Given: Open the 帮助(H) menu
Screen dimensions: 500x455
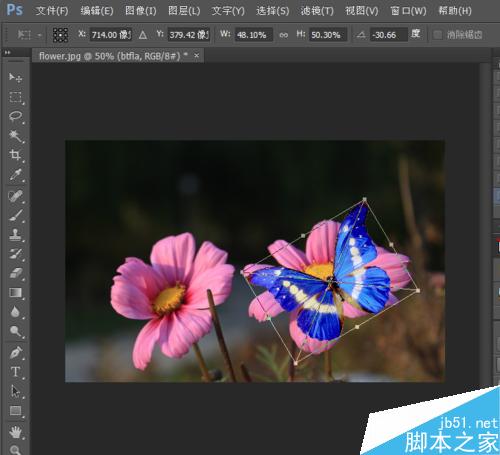Looking at the screenshot, I should (455, 11).
